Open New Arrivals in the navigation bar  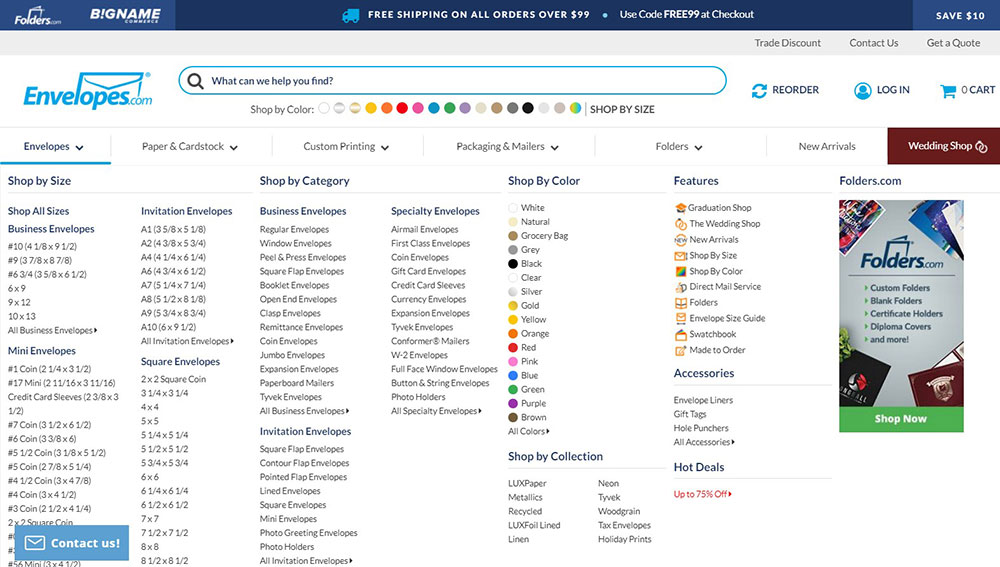click(x=827, y=147)
